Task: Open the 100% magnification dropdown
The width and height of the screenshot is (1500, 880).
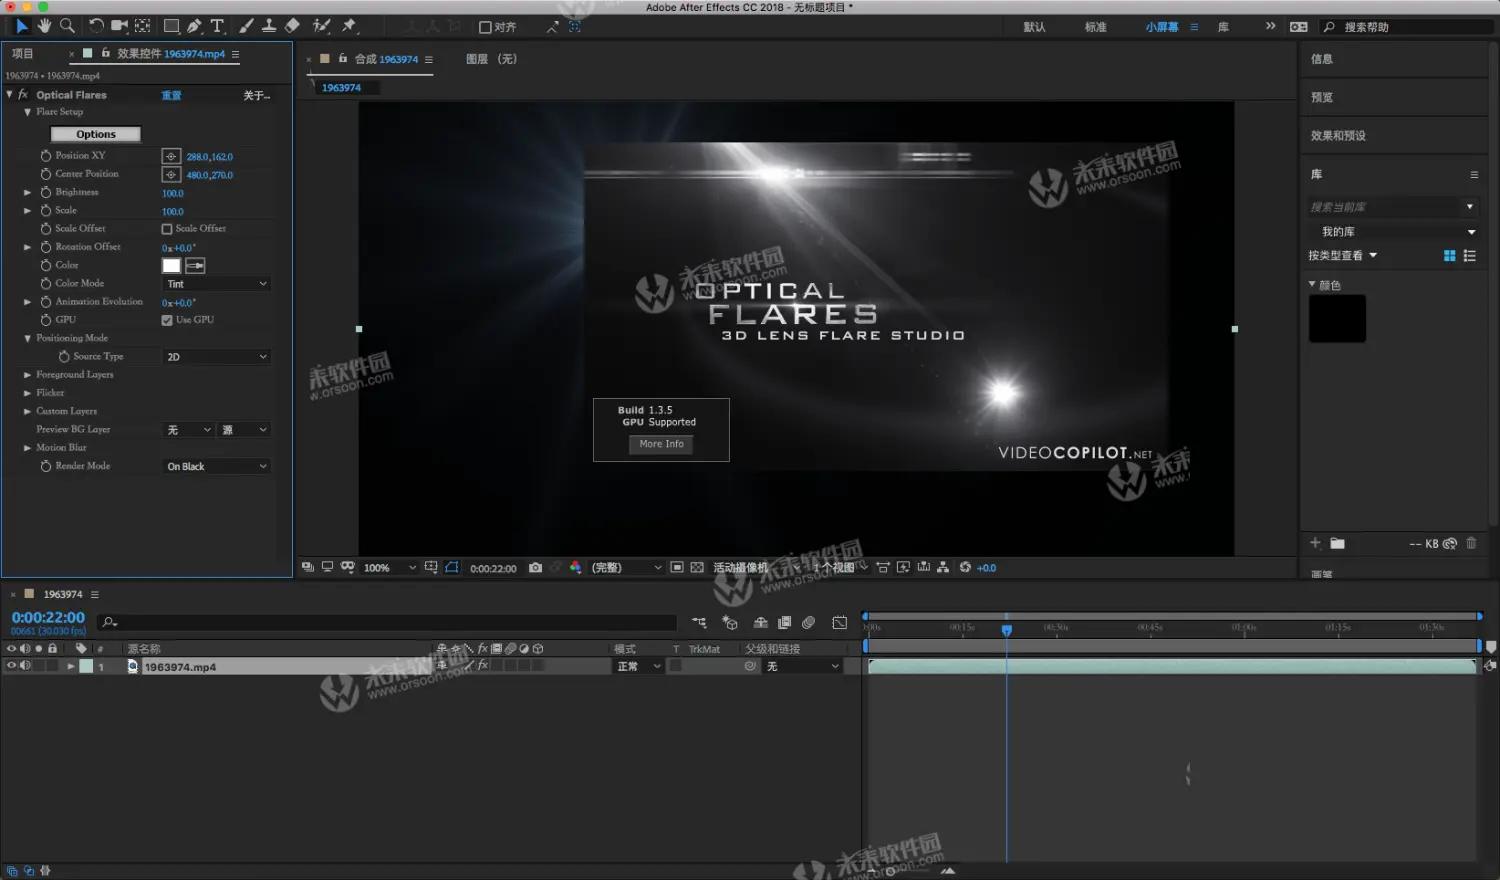Action: point(389,568)
